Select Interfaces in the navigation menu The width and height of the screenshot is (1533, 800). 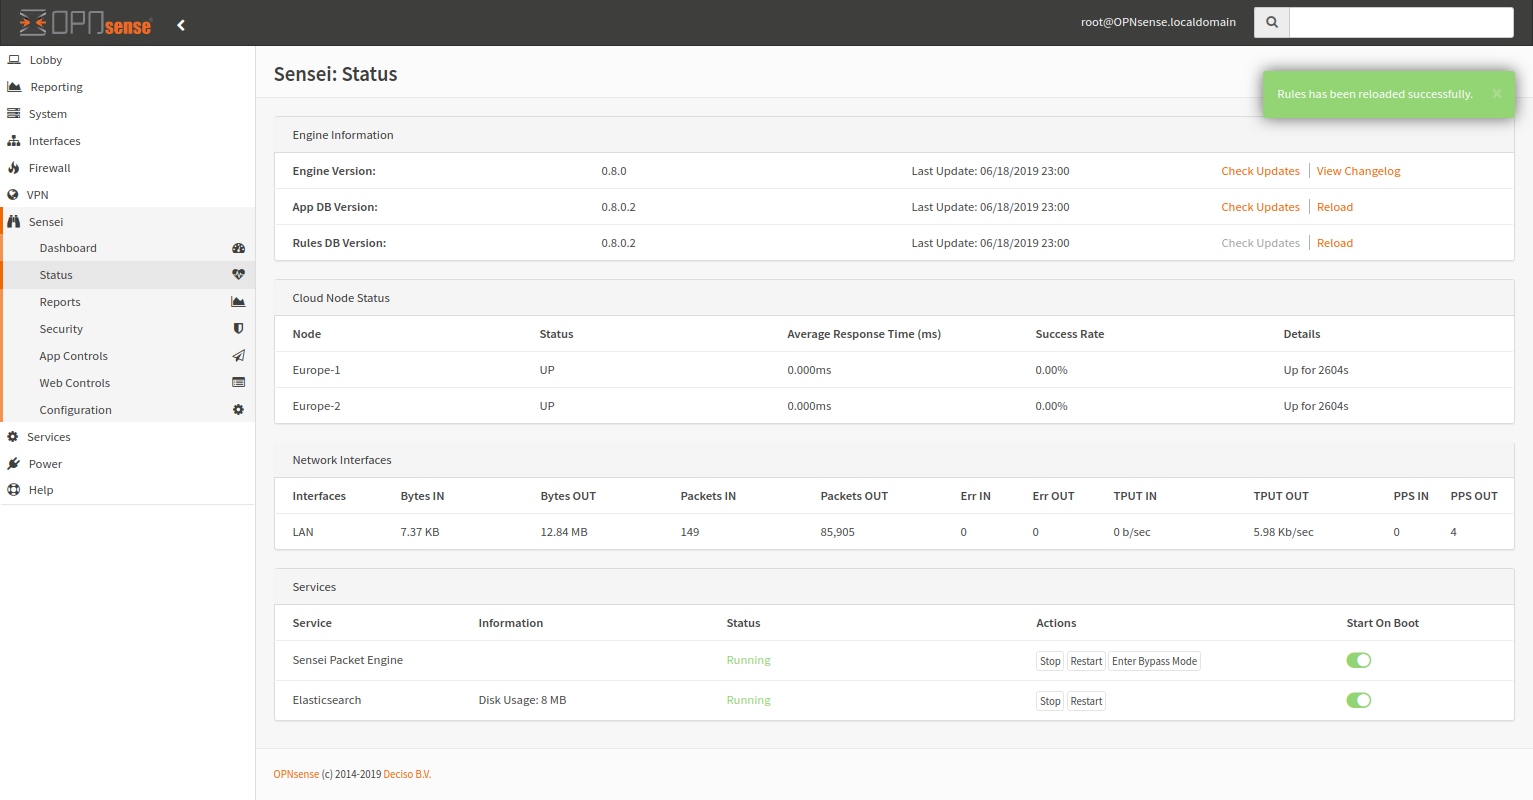point(53,140)
